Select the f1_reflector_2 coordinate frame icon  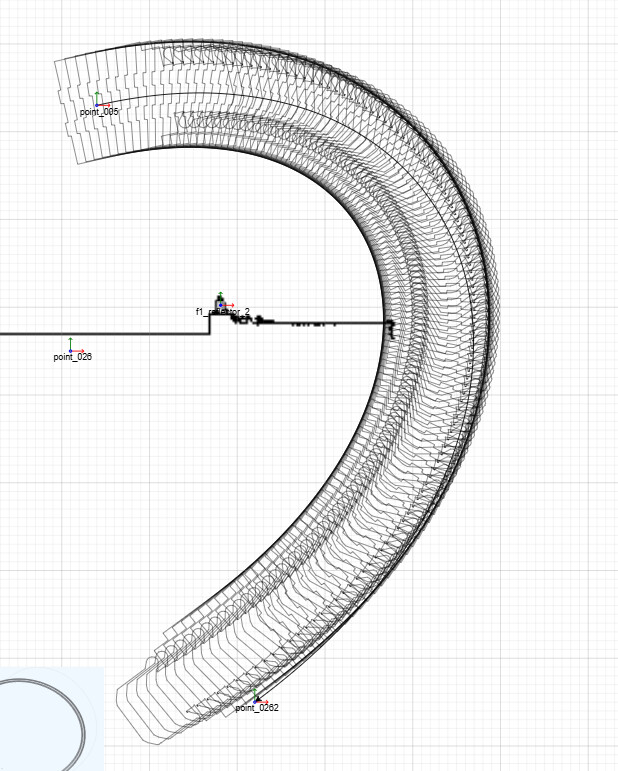point(220,304)
